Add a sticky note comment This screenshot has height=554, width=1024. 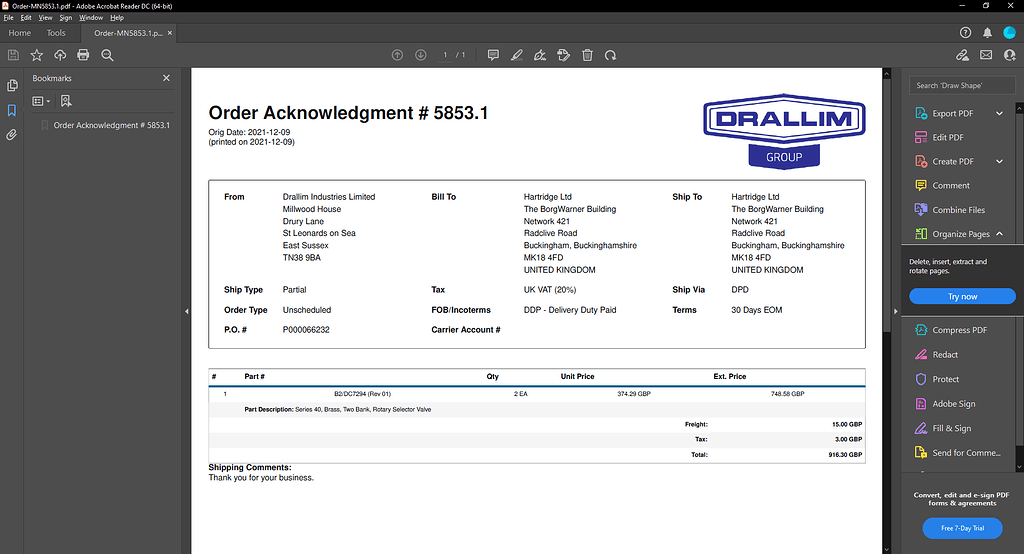click(493, 56)
